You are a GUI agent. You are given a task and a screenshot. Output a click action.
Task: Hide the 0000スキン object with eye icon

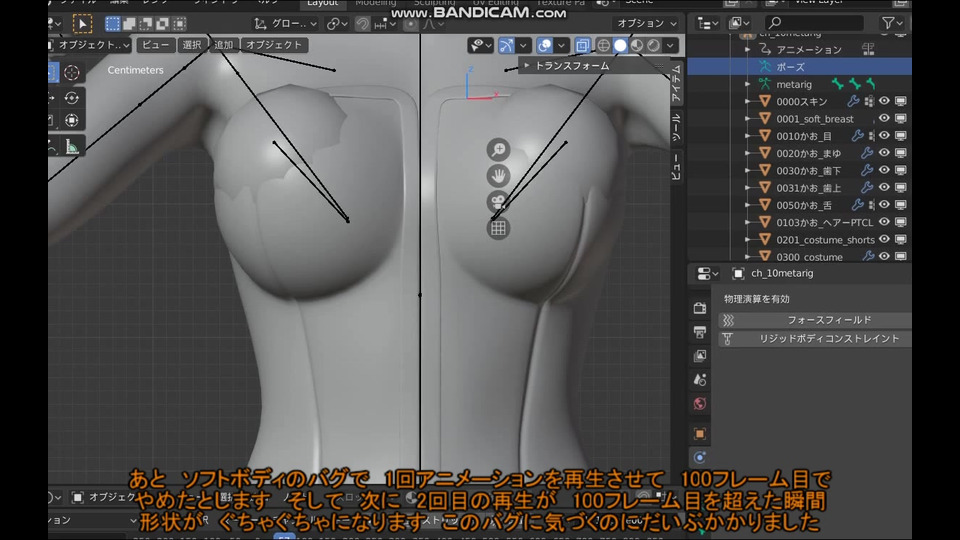[884, 101]
